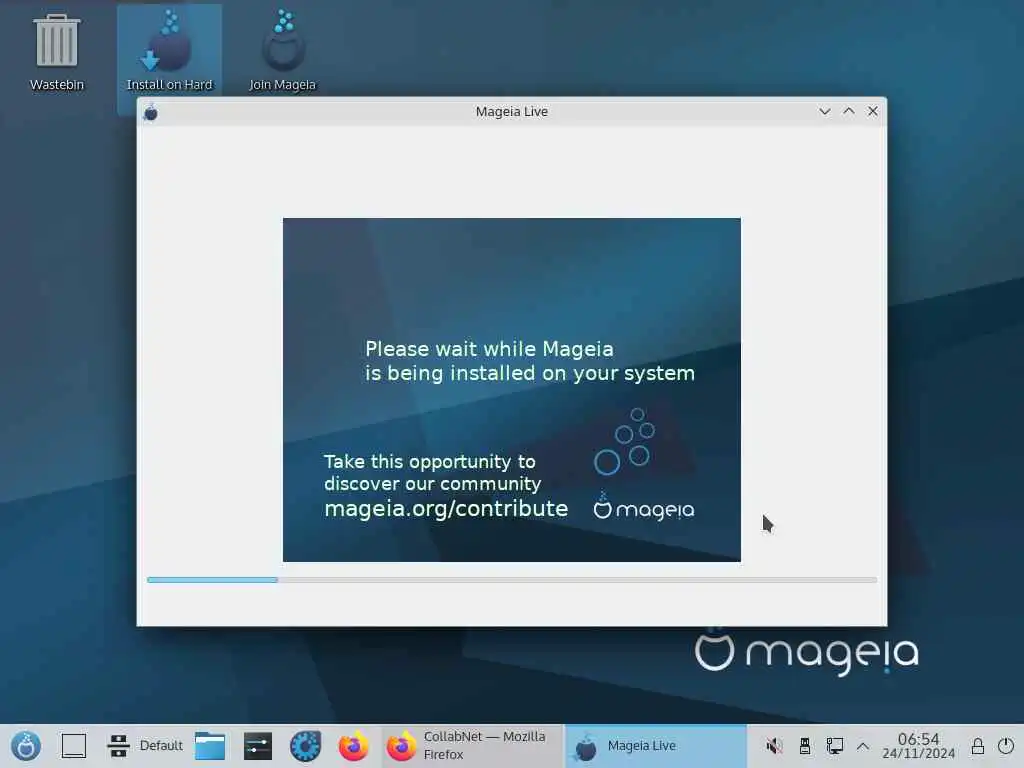Switch to Mageia Live taskbar entry
This screenshot has width=1024, height=768.
pos(655,746)
